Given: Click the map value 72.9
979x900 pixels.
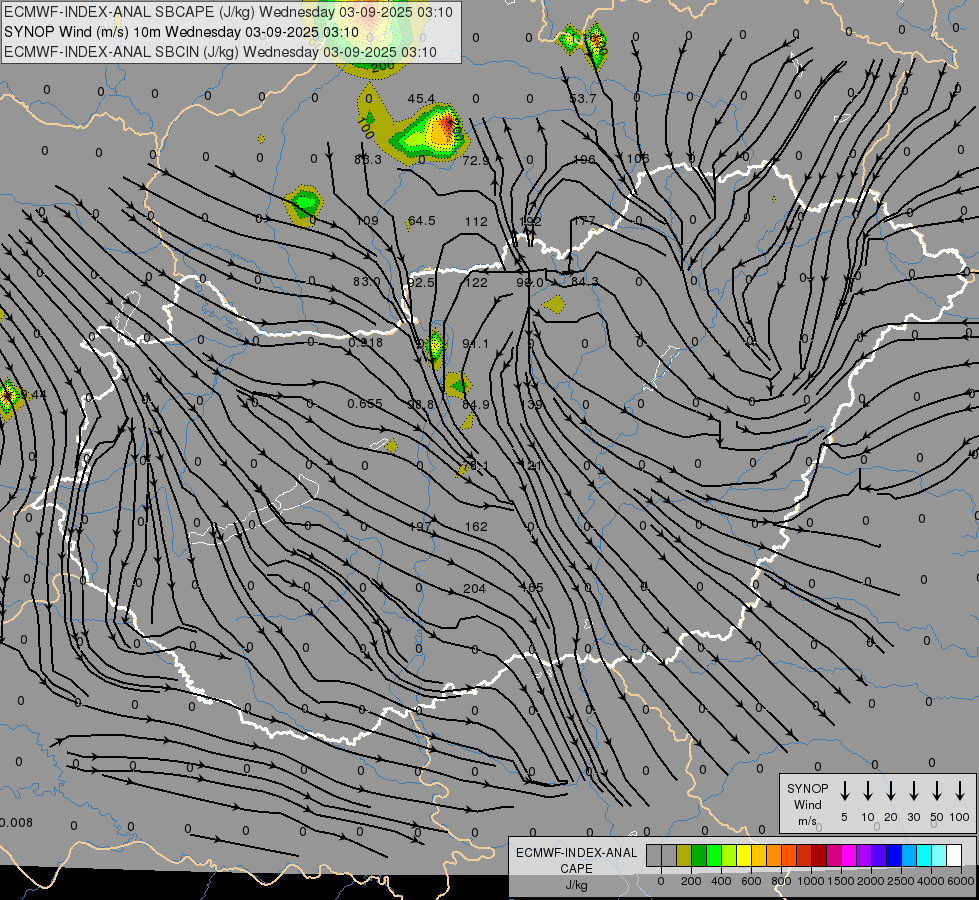Looking at the screenshot, I should (x=476, y=161).
